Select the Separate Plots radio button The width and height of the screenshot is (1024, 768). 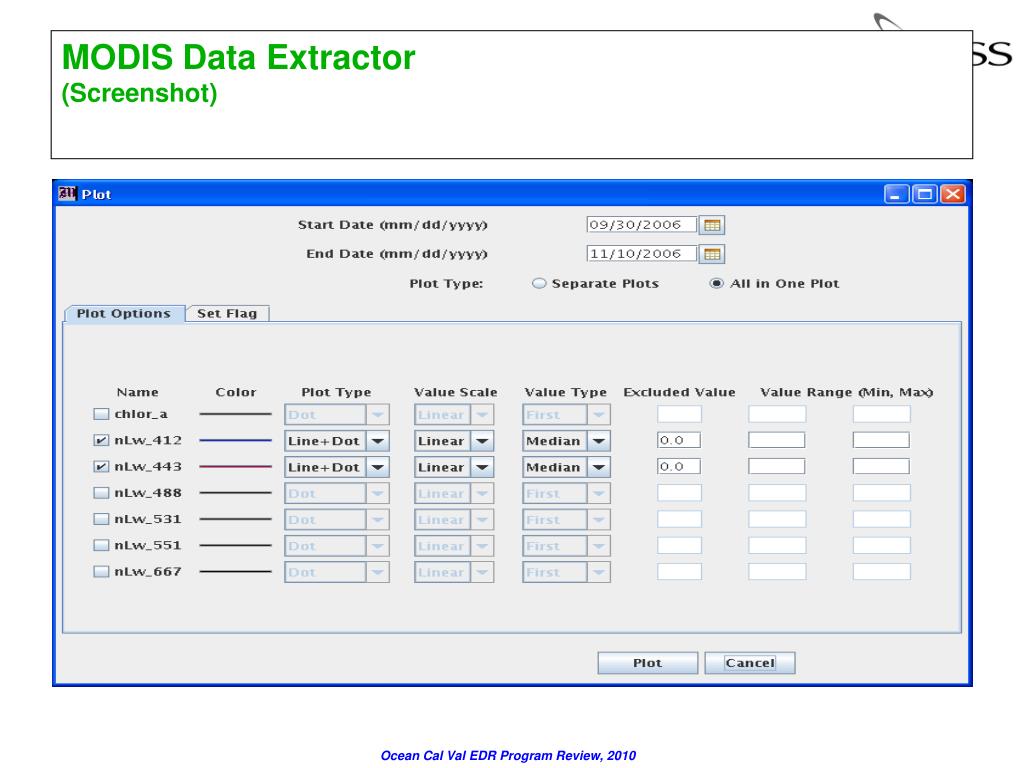[539, 283]
